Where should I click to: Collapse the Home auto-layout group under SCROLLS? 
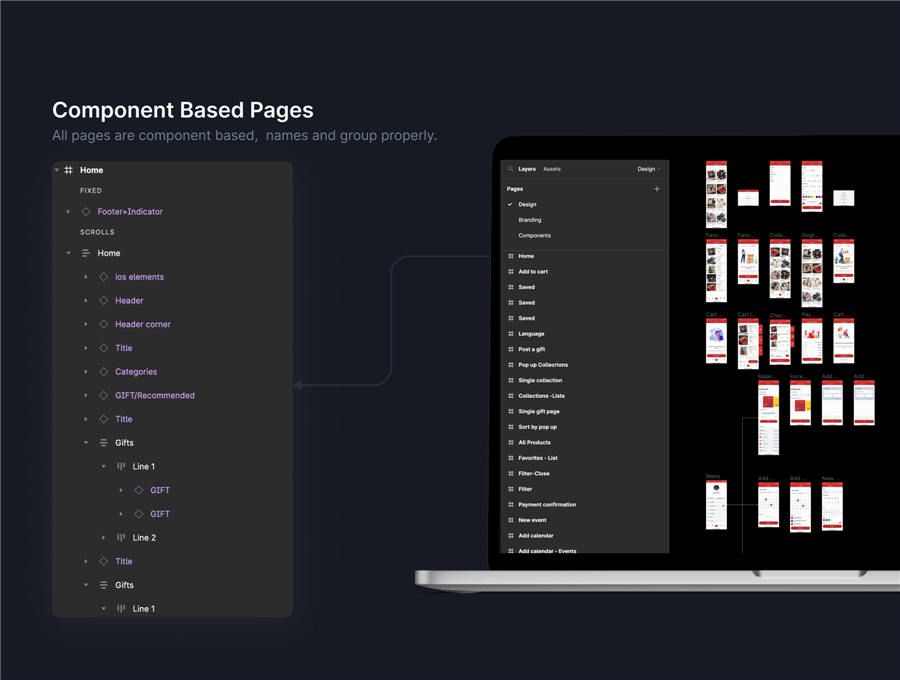pos(68,253)
